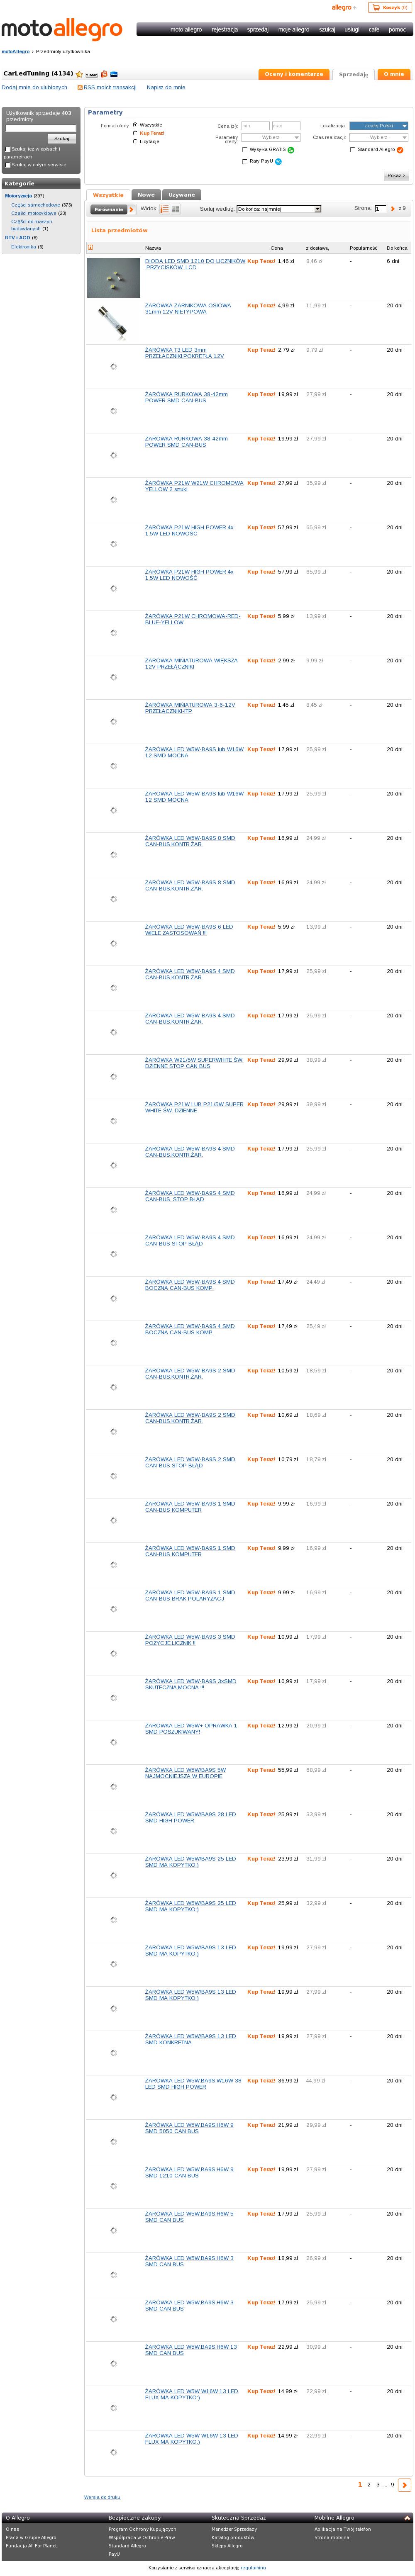
Task: Expand the Sortuj według dropdown
Action: (279, 209)
